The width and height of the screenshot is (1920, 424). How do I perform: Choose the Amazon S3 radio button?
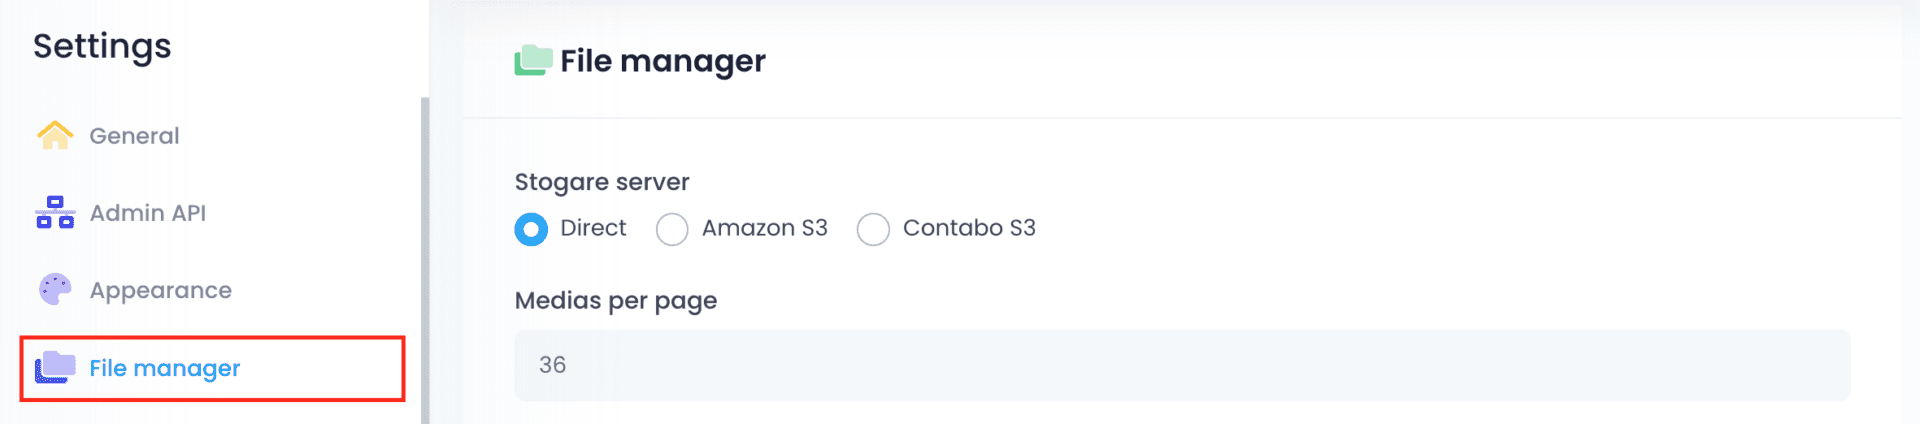[x=672, y=229]
